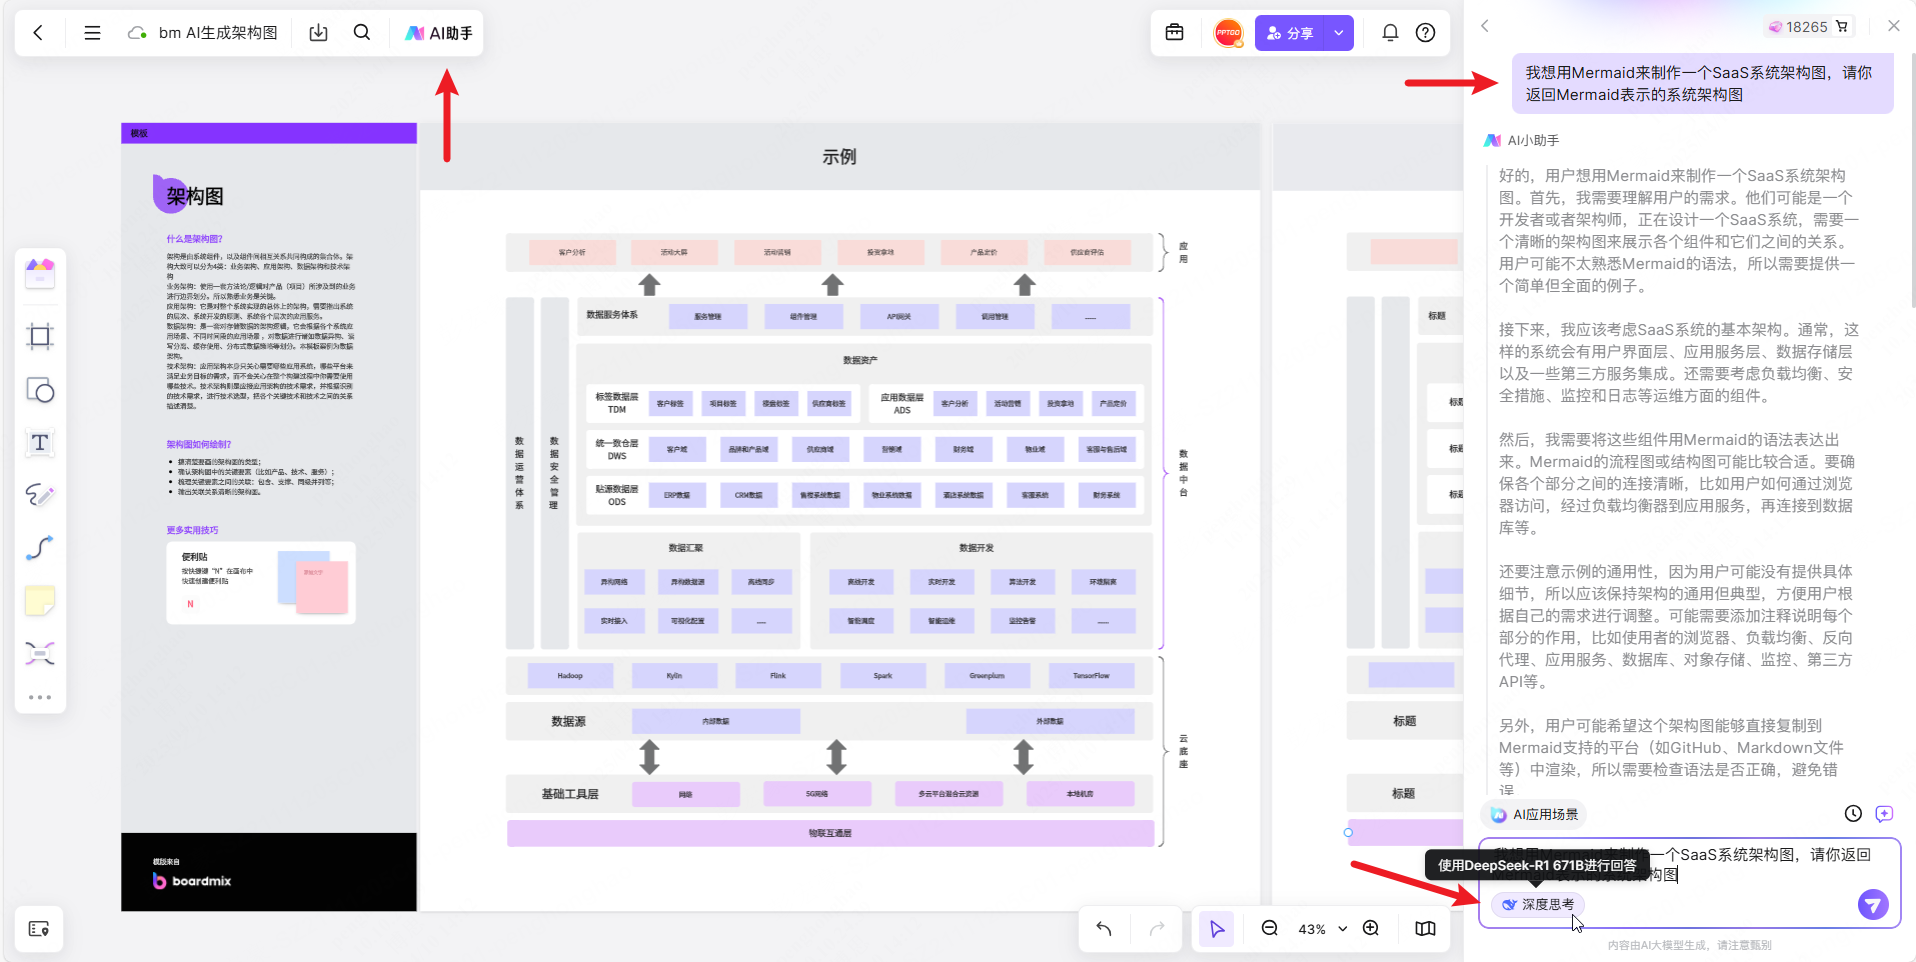Close the AI assistant panel
The height and width of the screenshot is (962, 1916).
coord(1894,26)
